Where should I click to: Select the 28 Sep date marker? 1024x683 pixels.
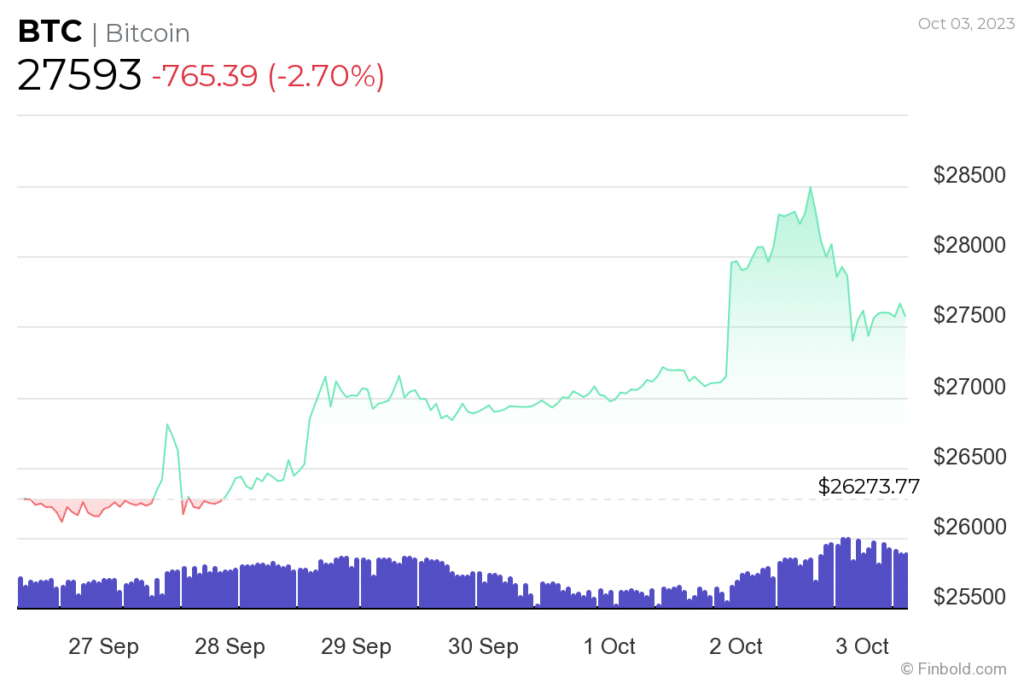tap(230, 646)
